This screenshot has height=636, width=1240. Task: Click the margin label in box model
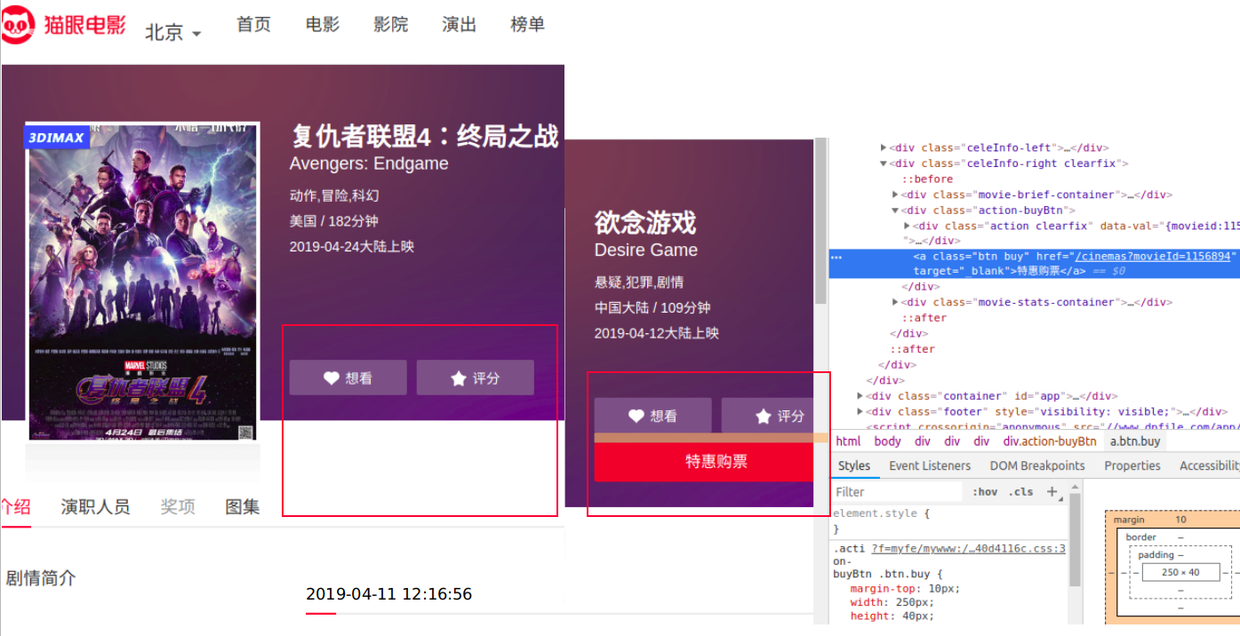tap(1129, 520)
